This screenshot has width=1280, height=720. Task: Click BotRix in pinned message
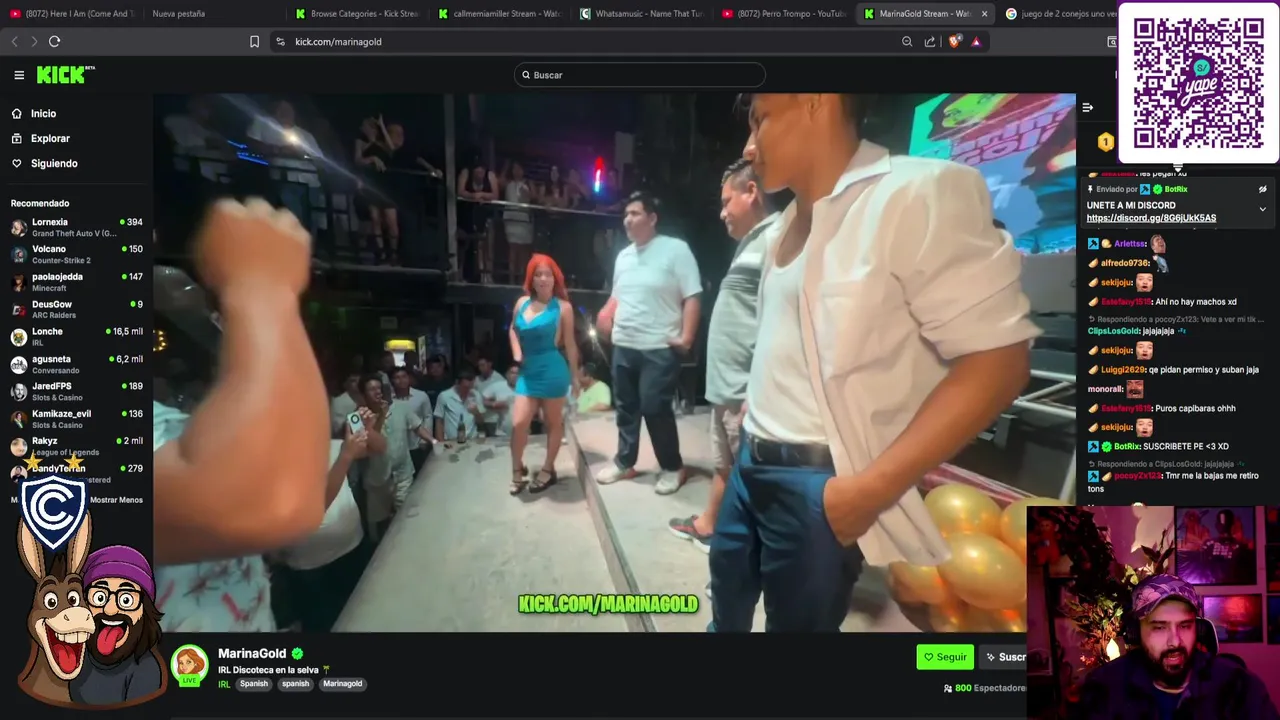tap(1176, 189)
